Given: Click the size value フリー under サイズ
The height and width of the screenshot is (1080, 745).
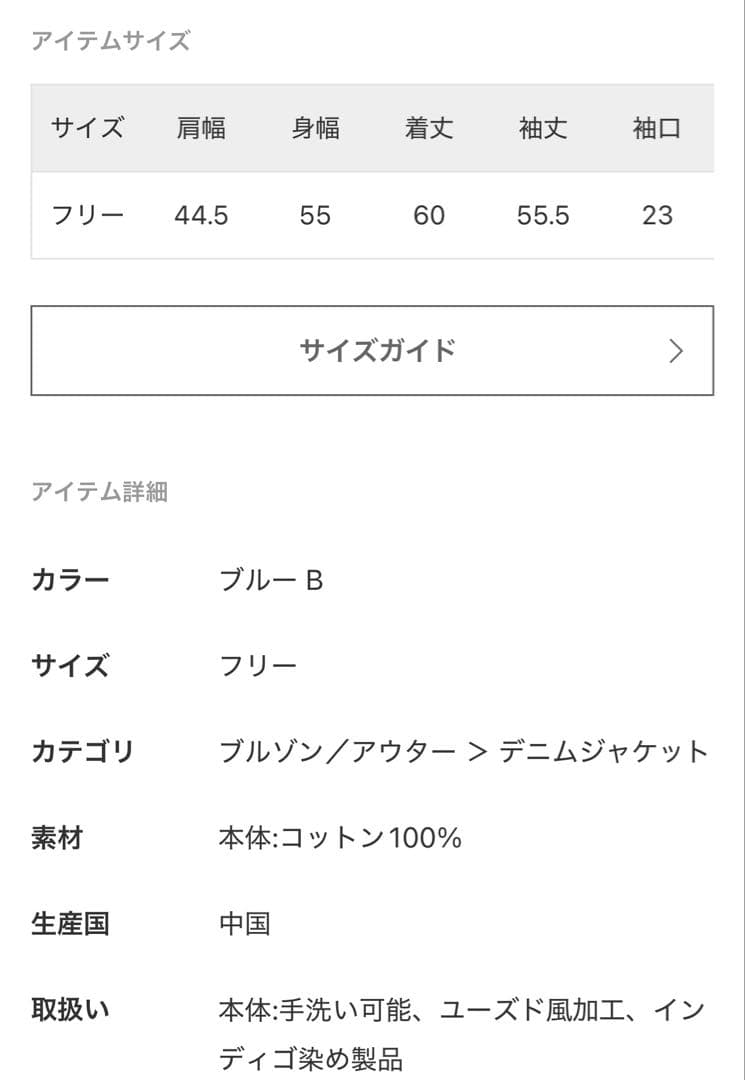Looking at the screenshot, I should pos(256,666).
